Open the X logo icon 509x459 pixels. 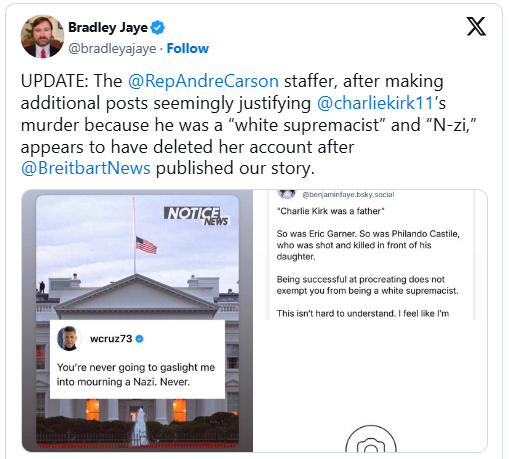pos(476,27)
